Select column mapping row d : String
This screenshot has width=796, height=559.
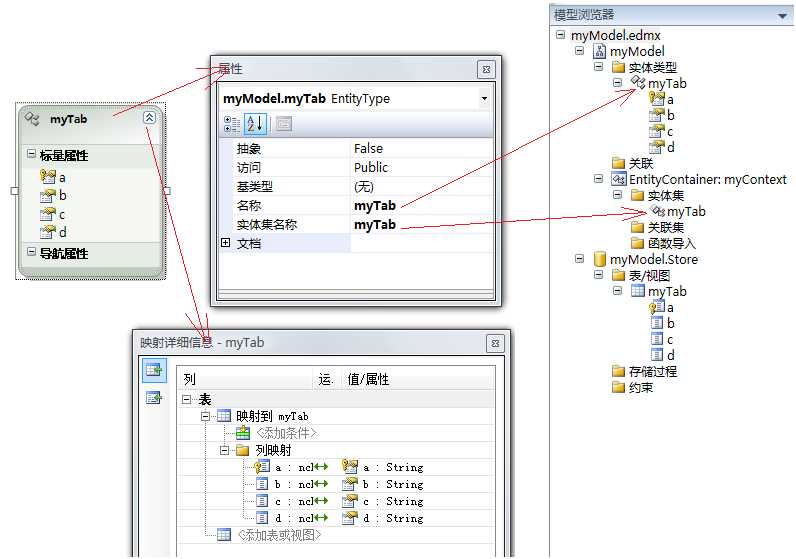[x=336, y=518]
